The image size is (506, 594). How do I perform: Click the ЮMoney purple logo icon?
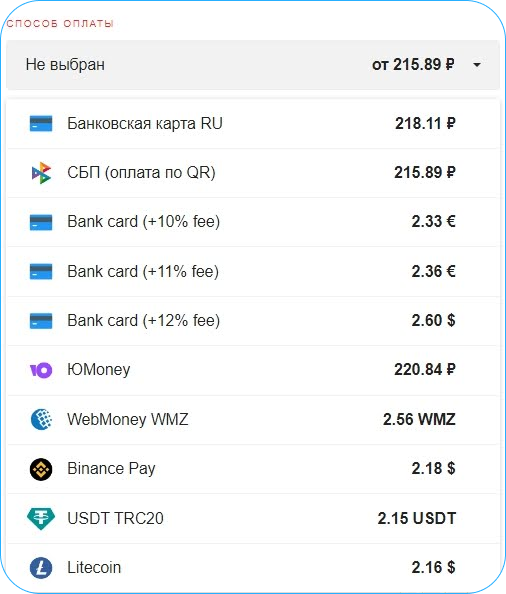click(x=41, y=370)
